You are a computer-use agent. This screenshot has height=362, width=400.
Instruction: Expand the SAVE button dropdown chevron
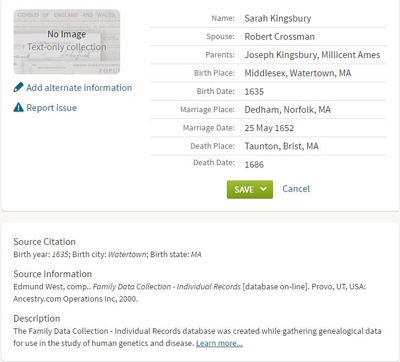tap(263, 189)
